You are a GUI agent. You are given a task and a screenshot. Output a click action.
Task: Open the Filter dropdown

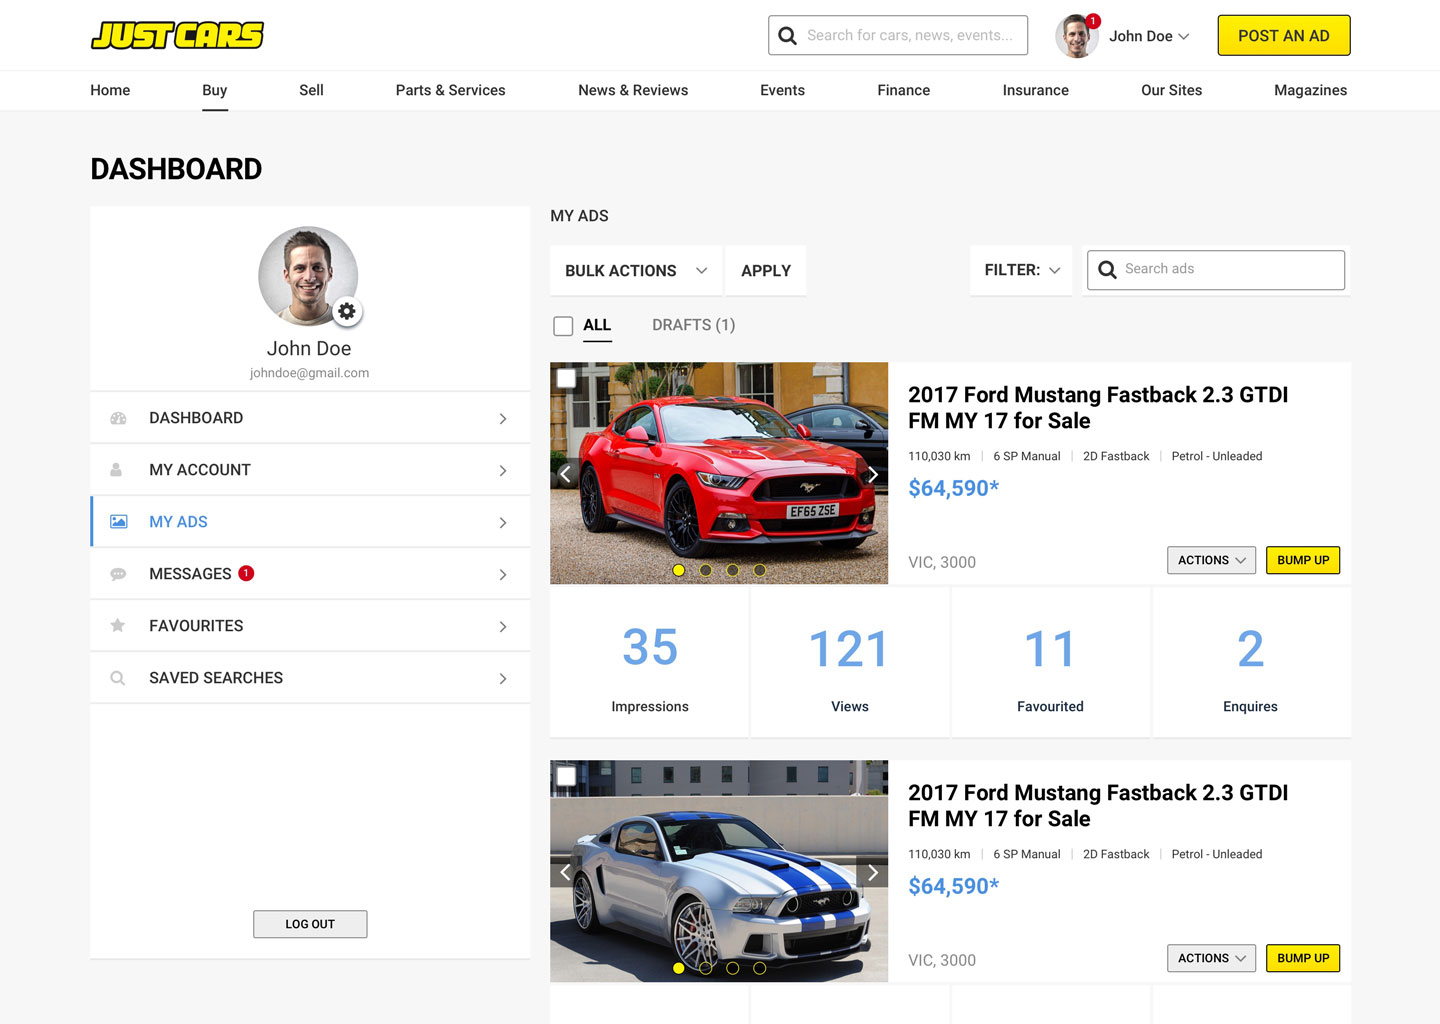click(x=1021, y=270)
